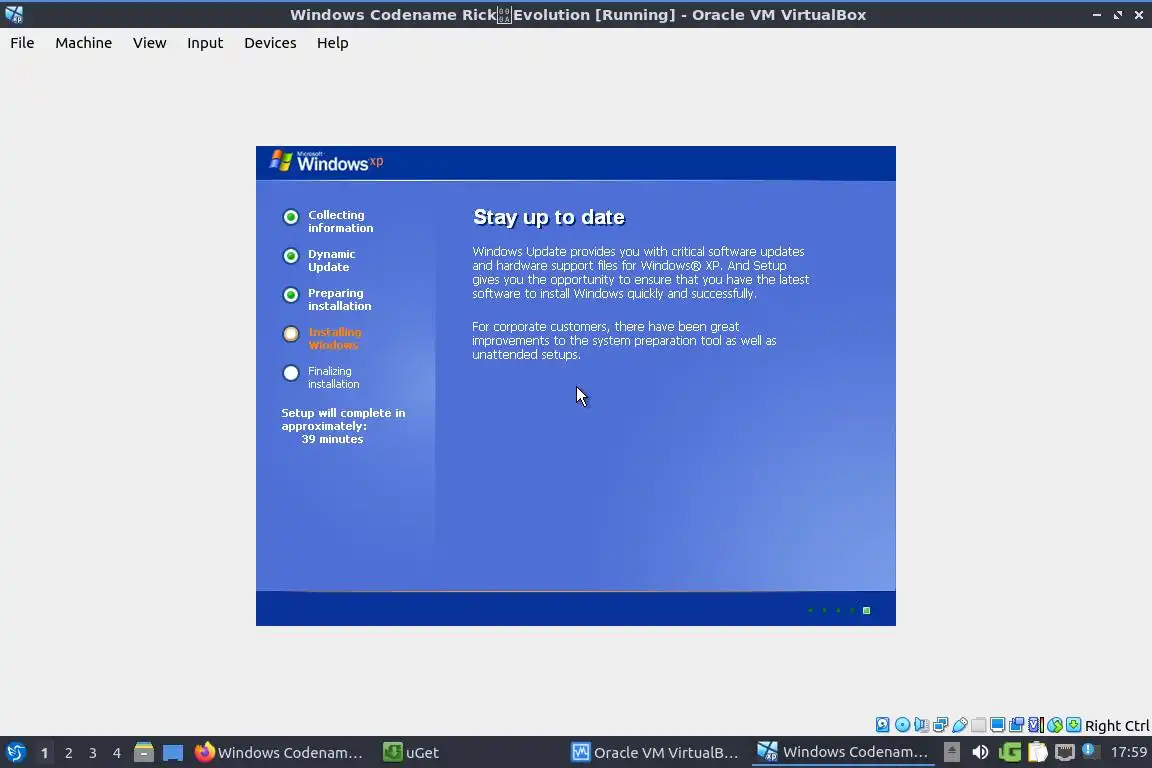Click the Windows XP logo in setup

coord(325,161)
